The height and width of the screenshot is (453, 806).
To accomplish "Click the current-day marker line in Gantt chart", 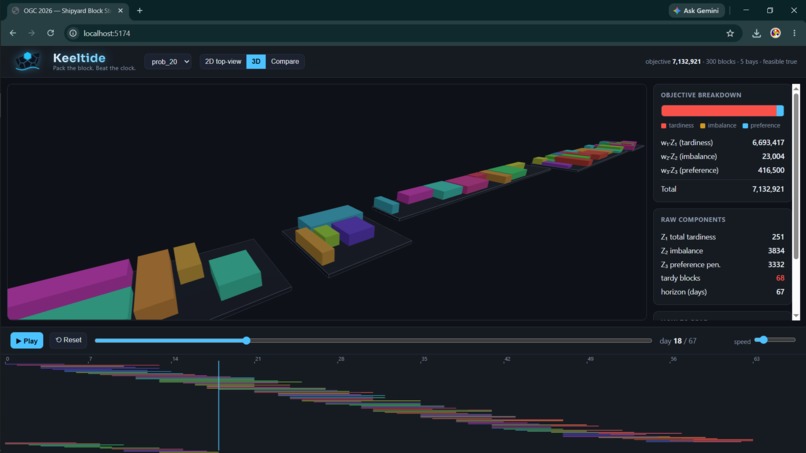I will 218,406.
